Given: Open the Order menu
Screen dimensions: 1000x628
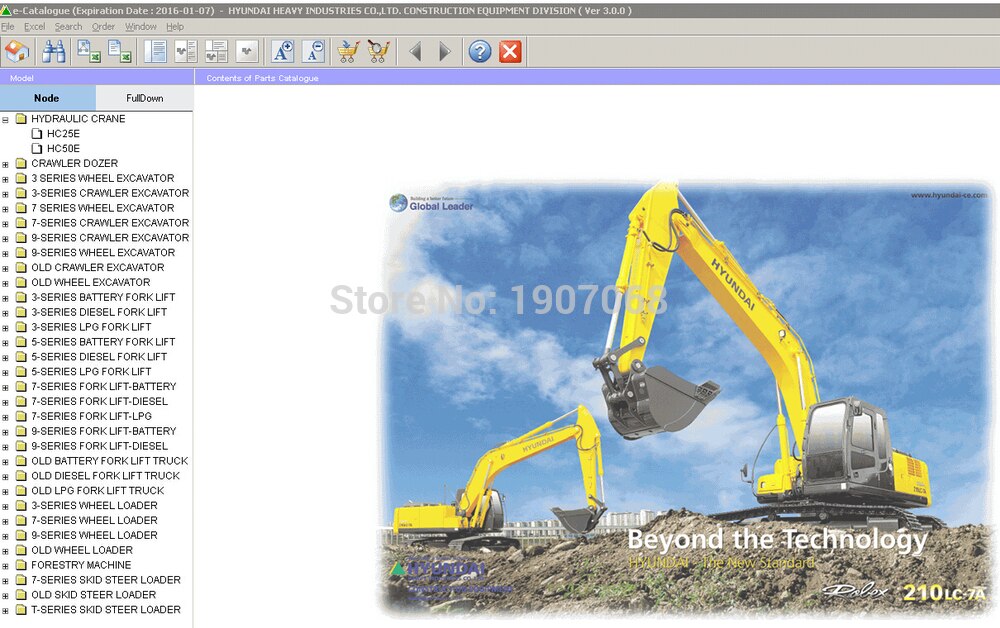Looking at the screenshot, I should coord(103,27).
